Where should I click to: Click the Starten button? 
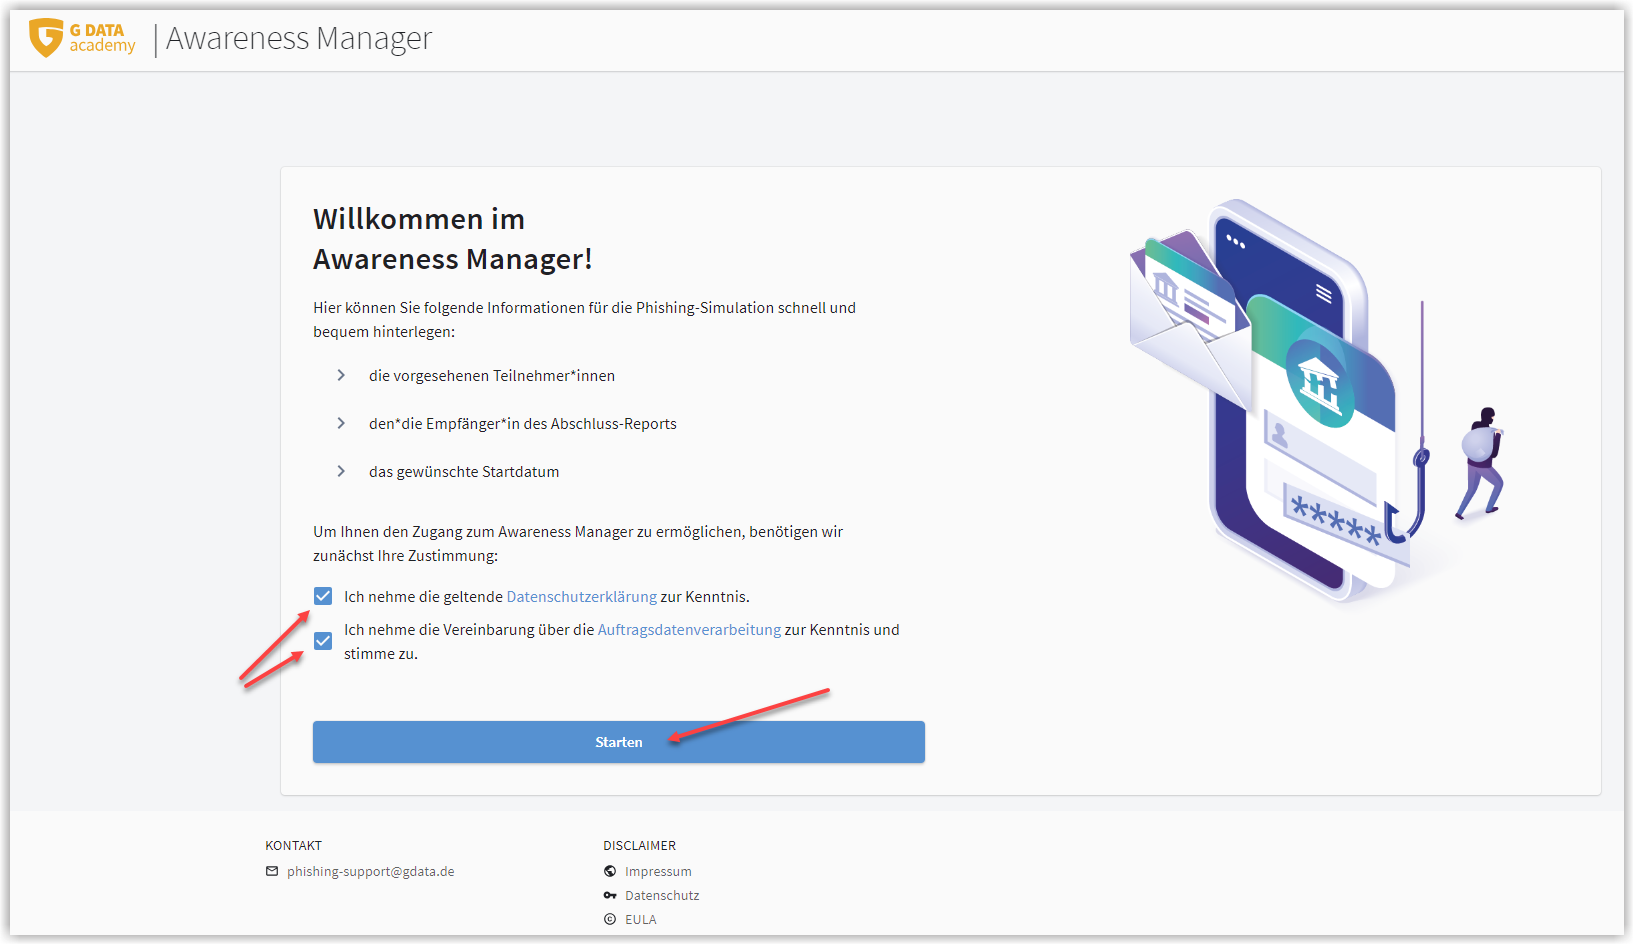tap(619, 742)
